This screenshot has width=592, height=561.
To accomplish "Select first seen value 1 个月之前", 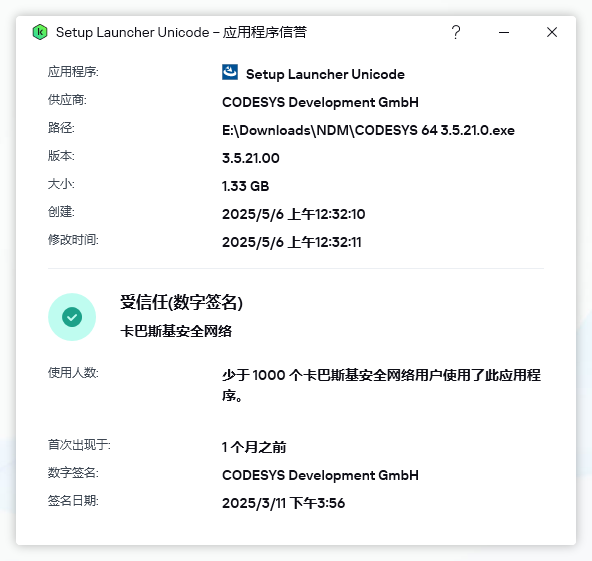I will 254,447.
